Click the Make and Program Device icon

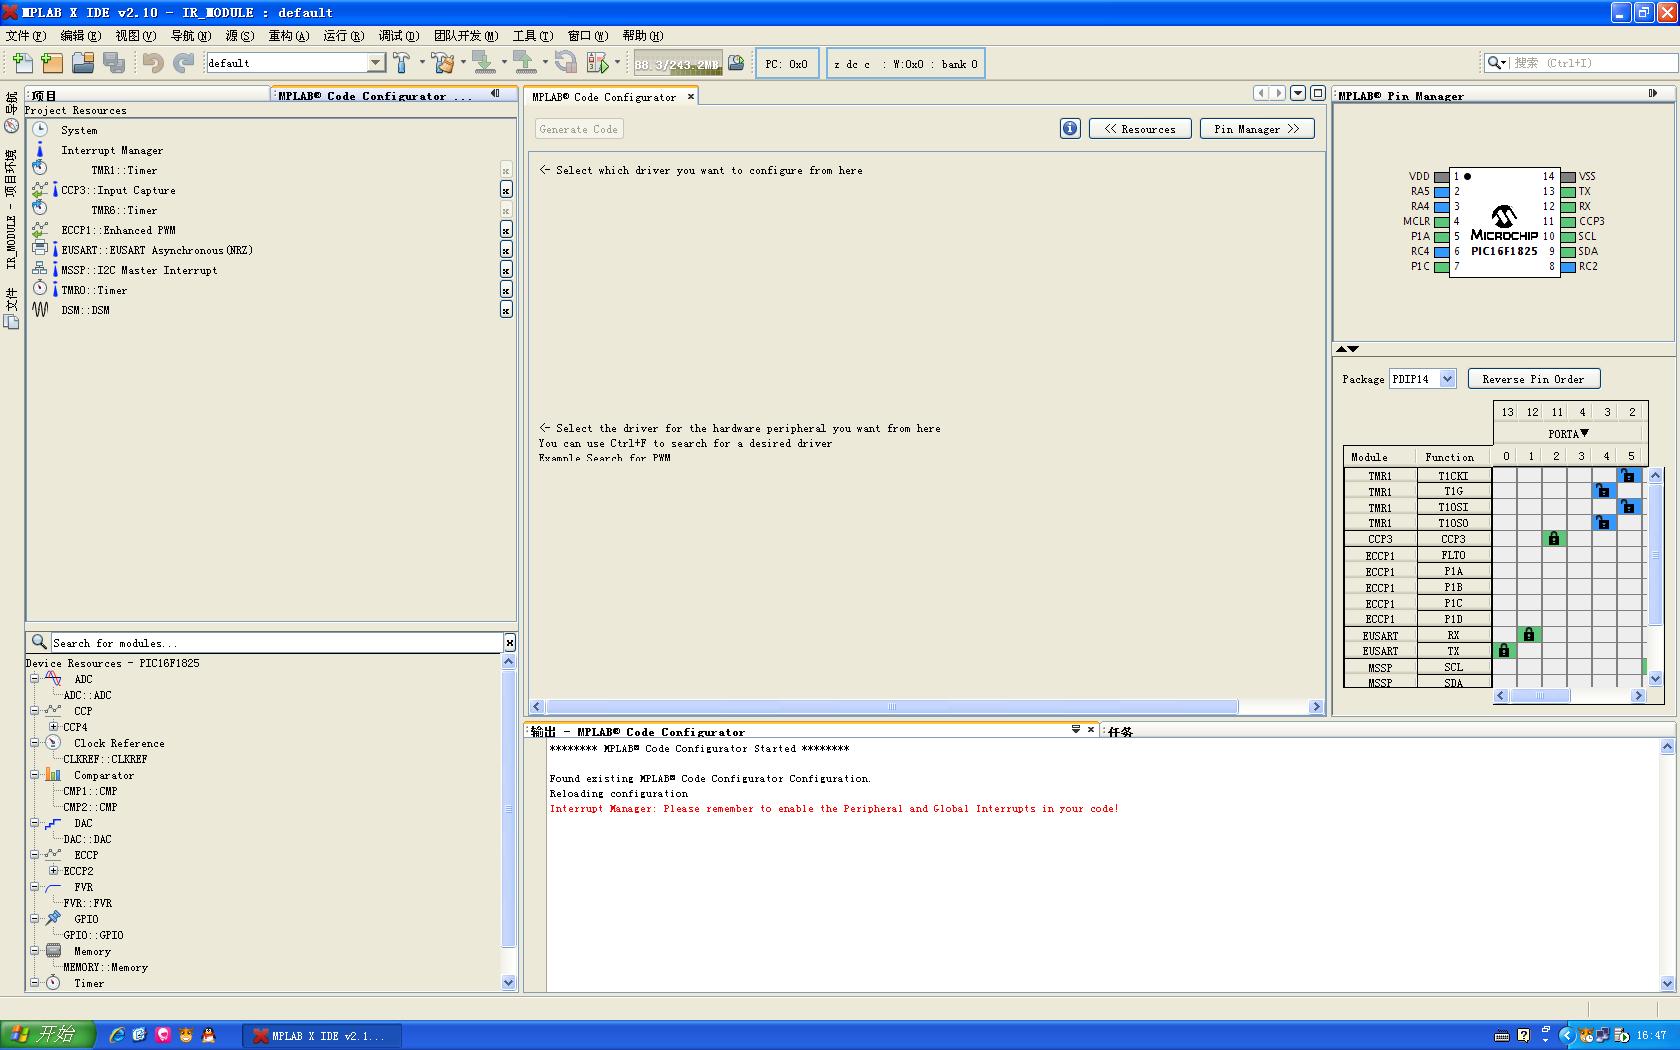click(x=484, y=63)
